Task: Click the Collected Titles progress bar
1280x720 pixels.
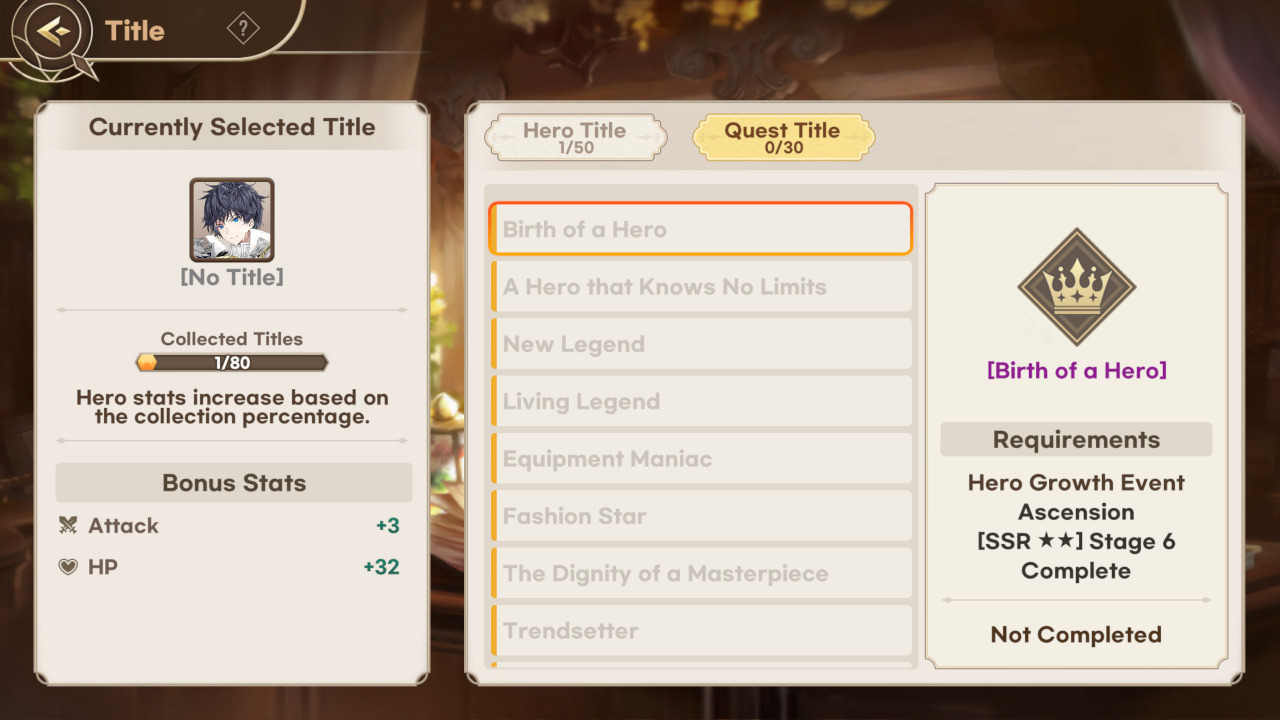Action: [232, 362]
